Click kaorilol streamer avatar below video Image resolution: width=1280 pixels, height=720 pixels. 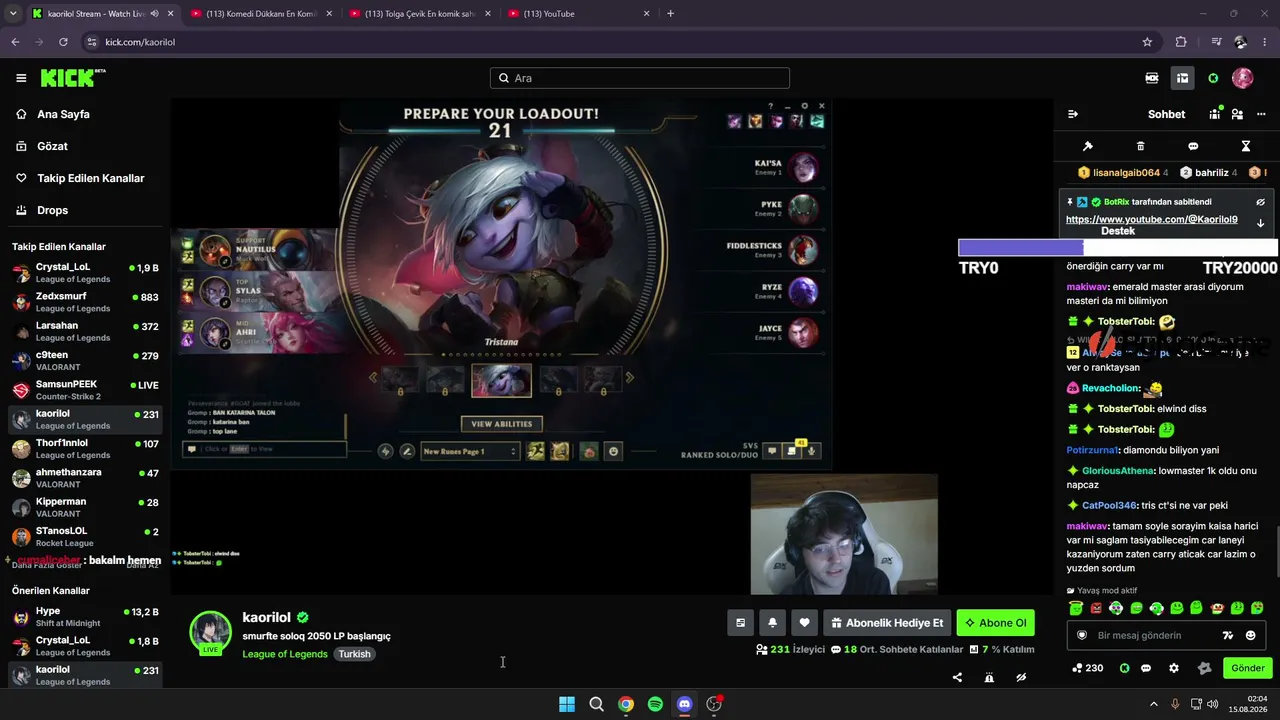tap(211, 632)
